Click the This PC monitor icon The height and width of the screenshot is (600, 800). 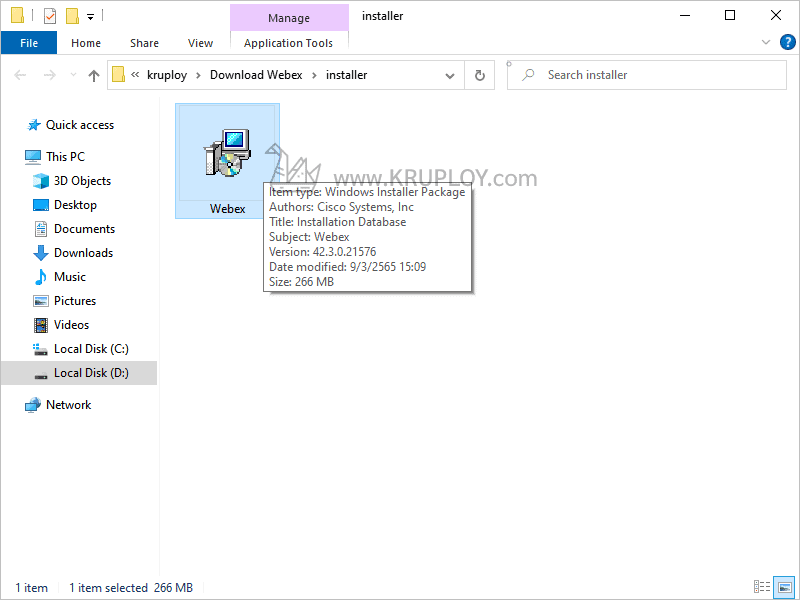point(33,157)
